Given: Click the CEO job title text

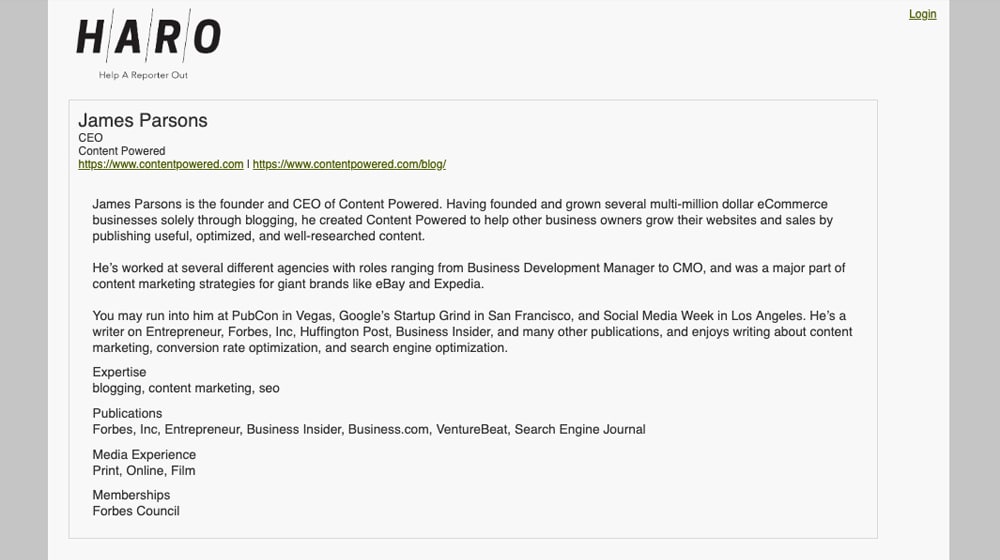Looking at the screenshot, I should click(x=90, y=138).
